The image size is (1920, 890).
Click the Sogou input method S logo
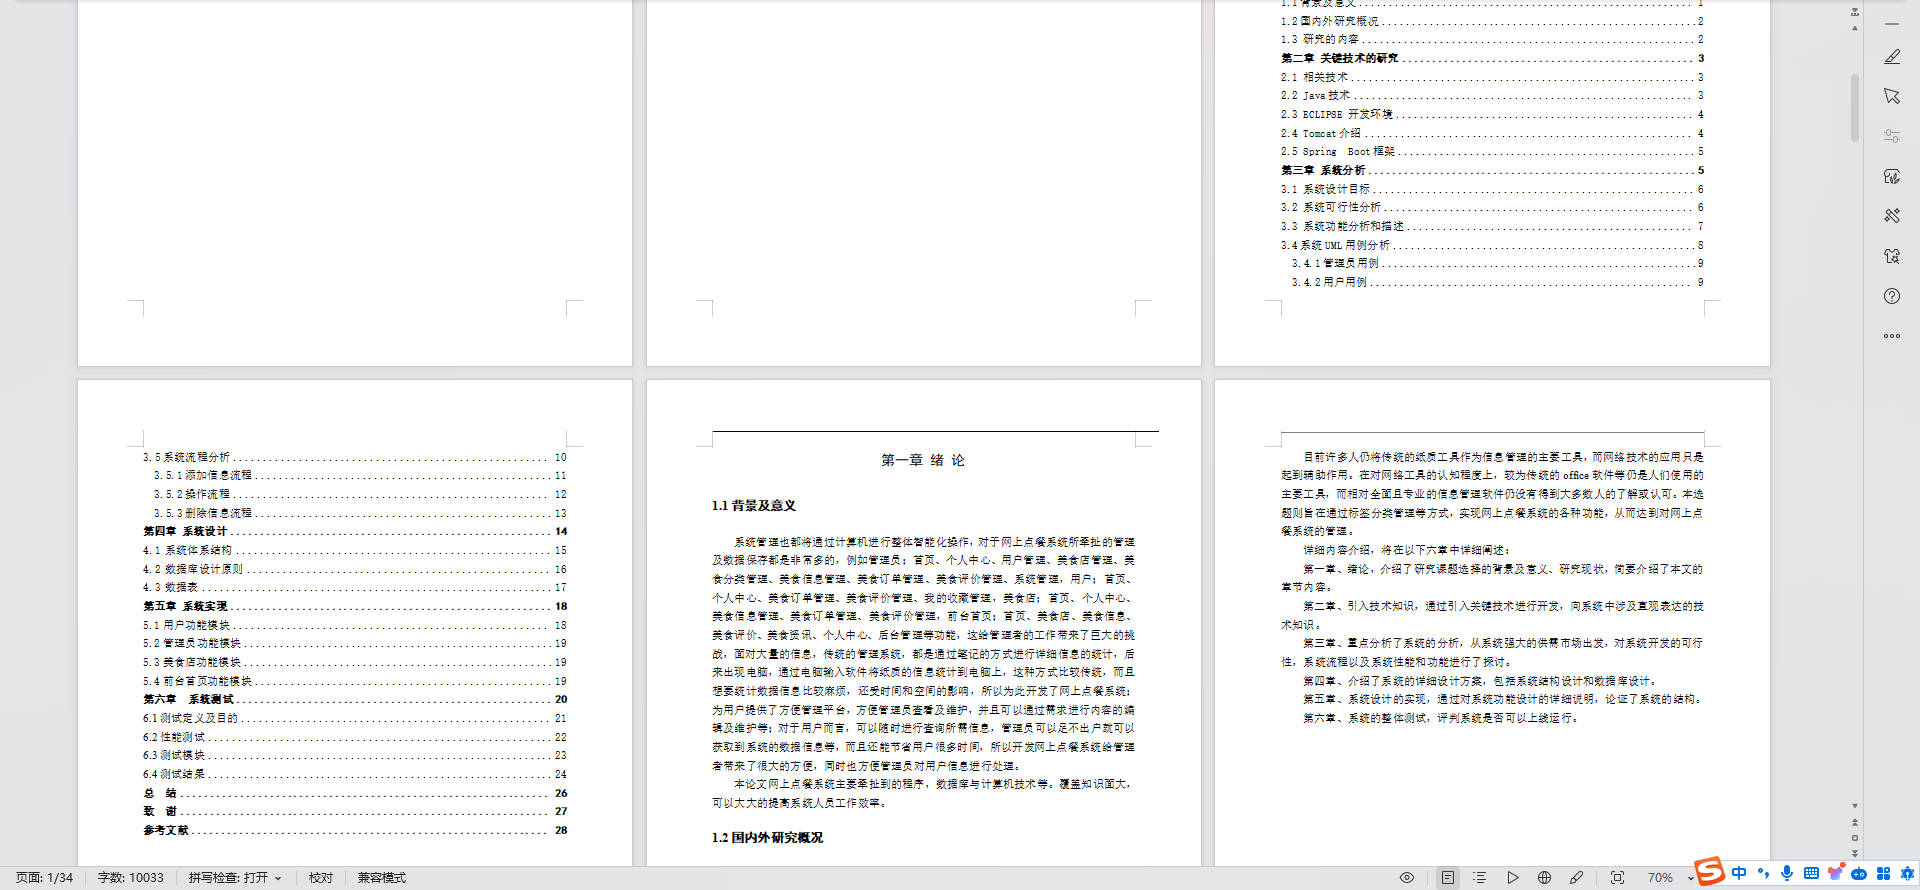[1710, 871]
